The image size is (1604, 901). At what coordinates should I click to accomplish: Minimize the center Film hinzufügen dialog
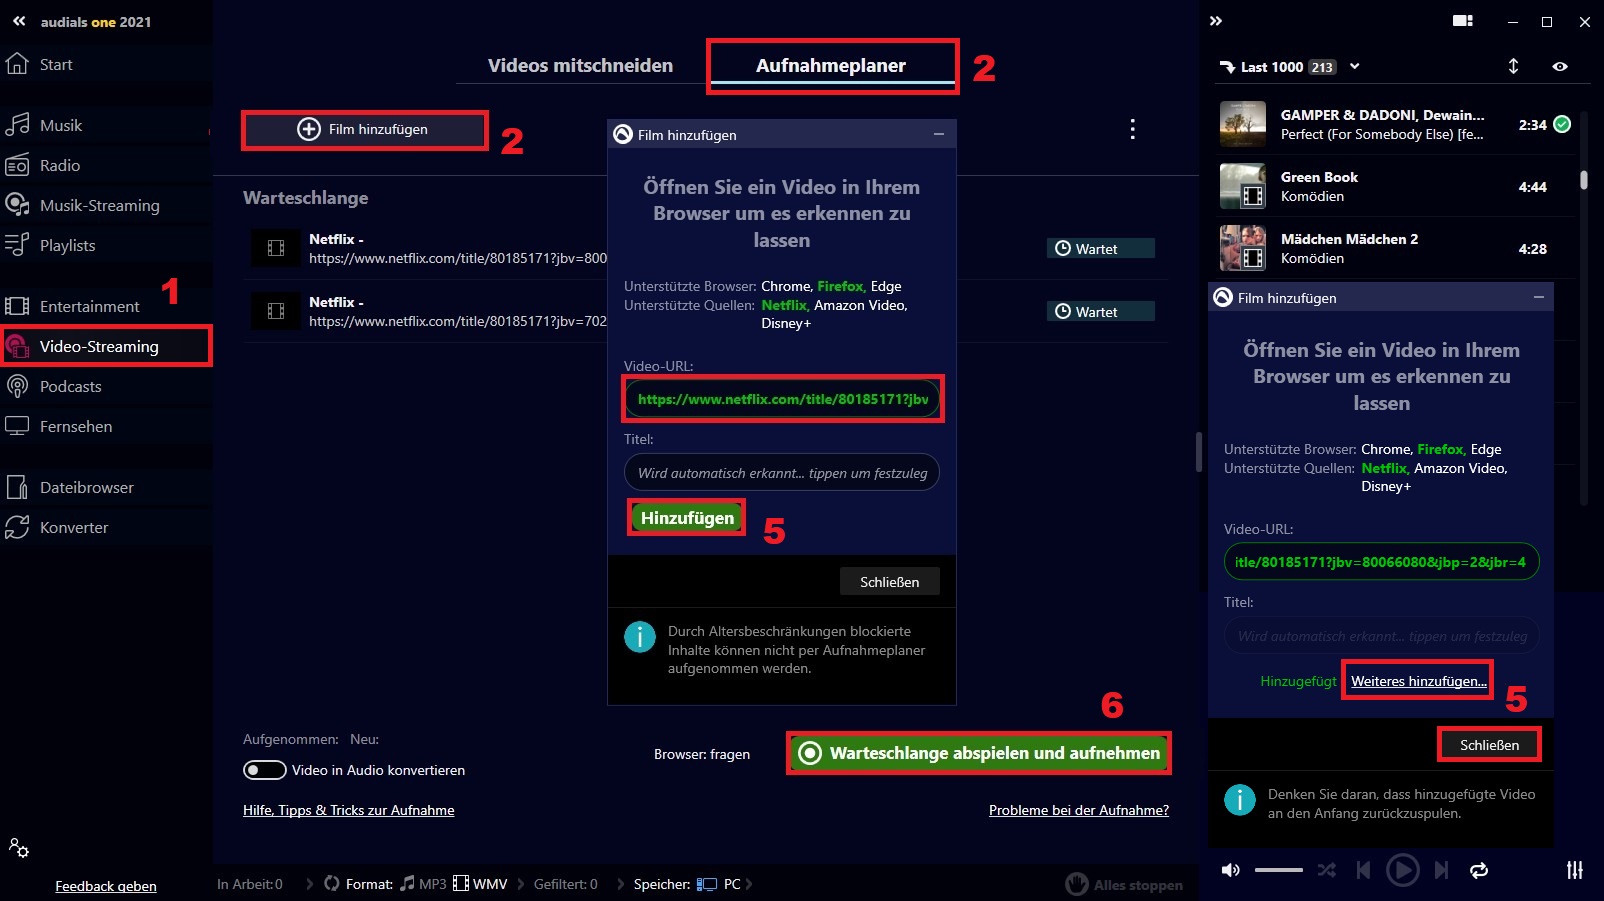point(939,134)
